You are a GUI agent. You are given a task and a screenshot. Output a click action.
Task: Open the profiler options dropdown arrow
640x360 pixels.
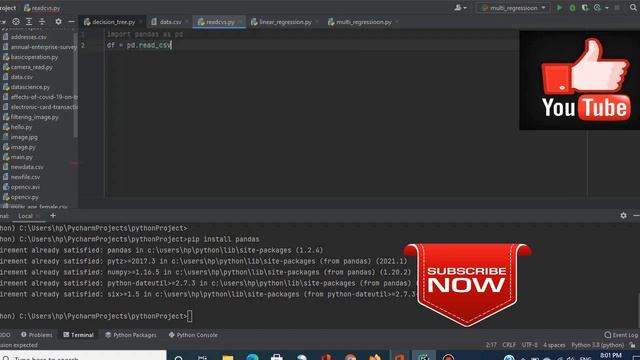tap(607, 8)
